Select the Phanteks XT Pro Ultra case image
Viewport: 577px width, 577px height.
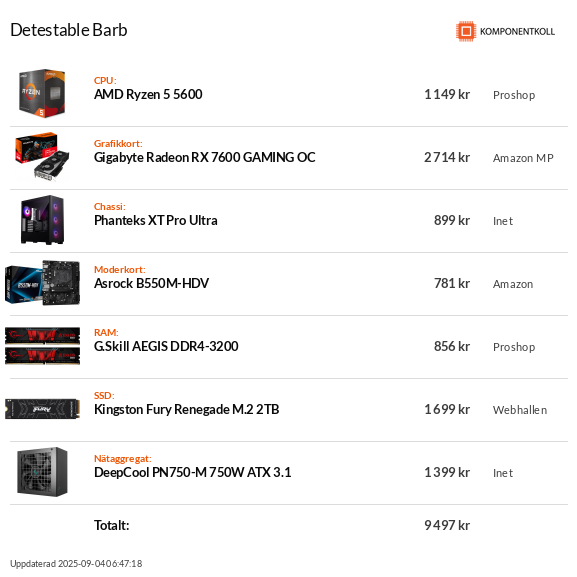point(42,220)
